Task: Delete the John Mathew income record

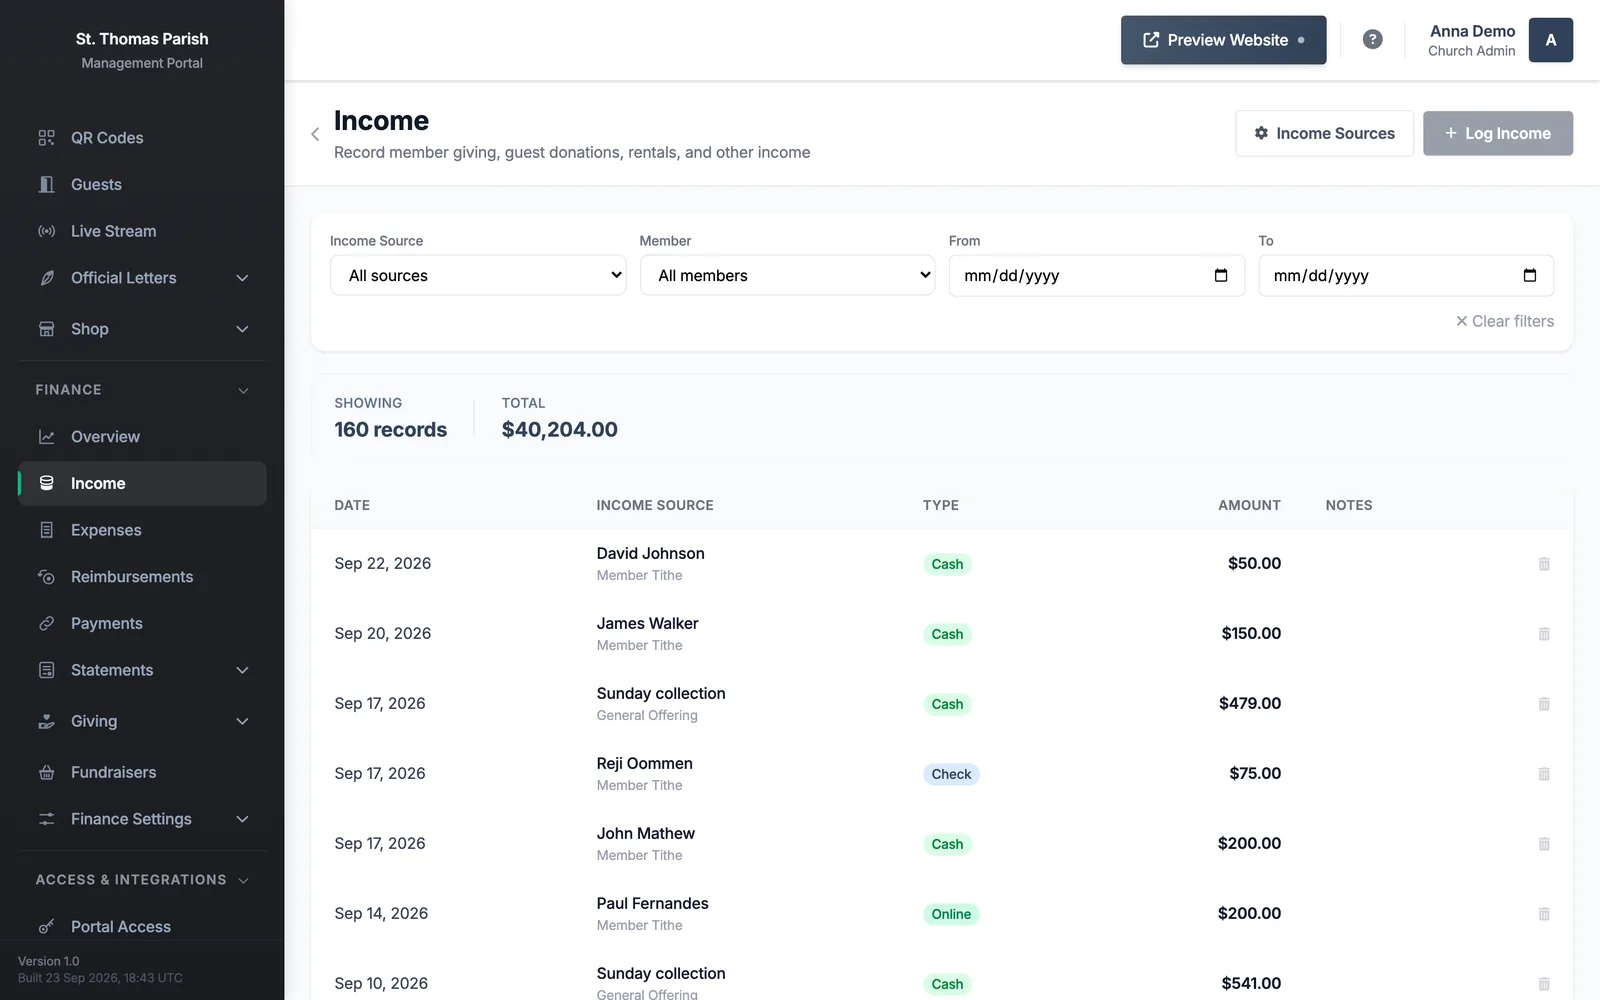Action: (x=1544, y=844)
